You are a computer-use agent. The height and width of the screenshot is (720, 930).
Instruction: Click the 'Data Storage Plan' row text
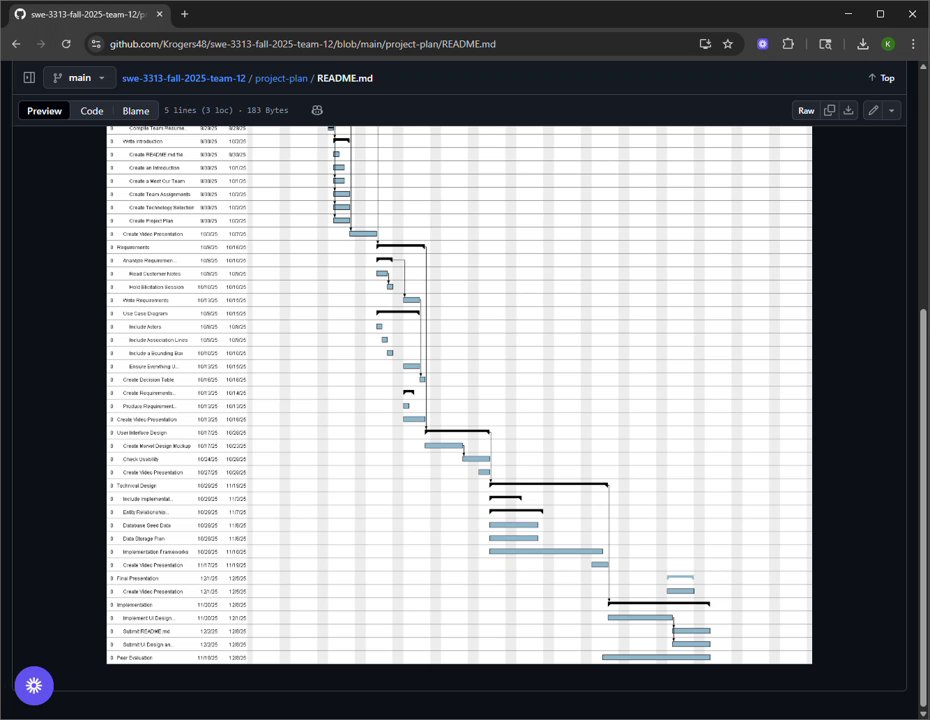[144, 539]
